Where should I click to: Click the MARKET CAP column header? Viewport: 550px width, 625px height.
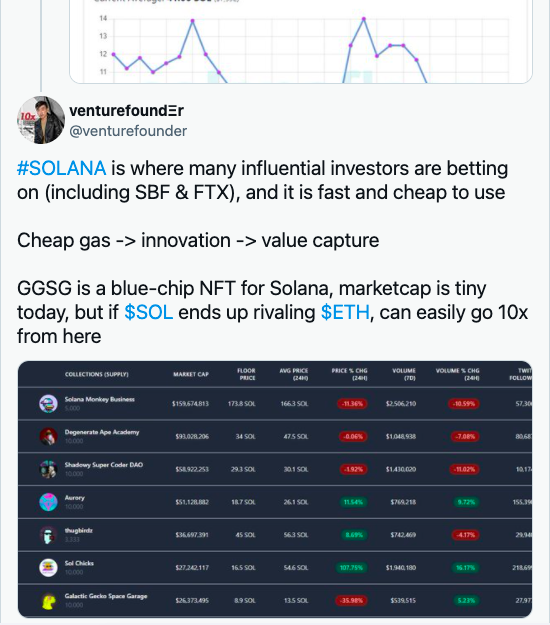(x=191, y=374)
